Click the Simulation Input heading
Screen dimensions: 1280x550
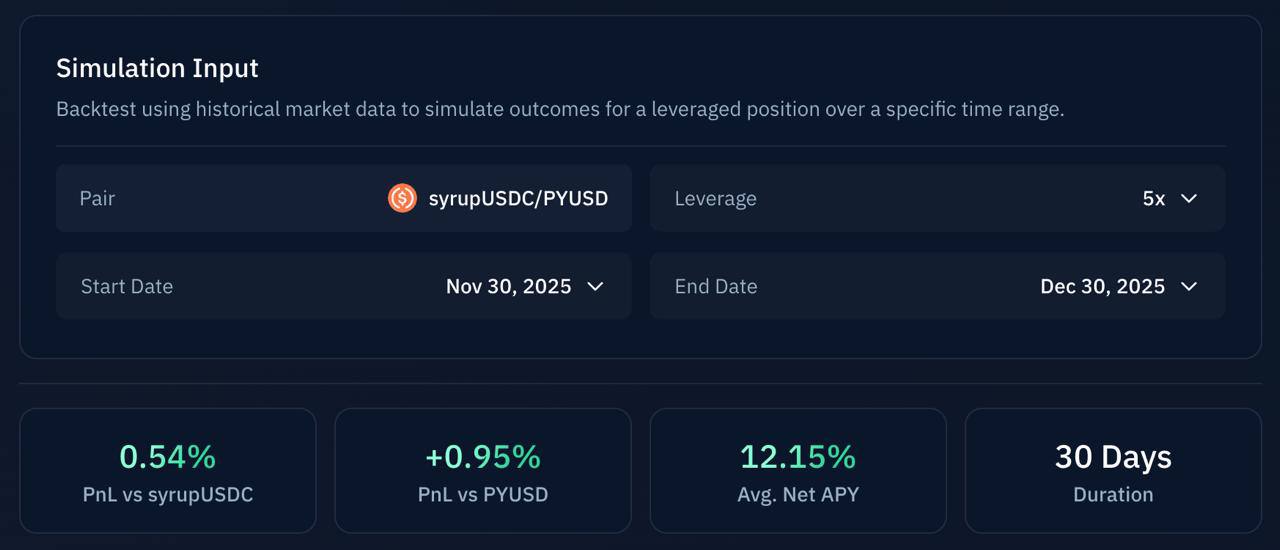157,68
